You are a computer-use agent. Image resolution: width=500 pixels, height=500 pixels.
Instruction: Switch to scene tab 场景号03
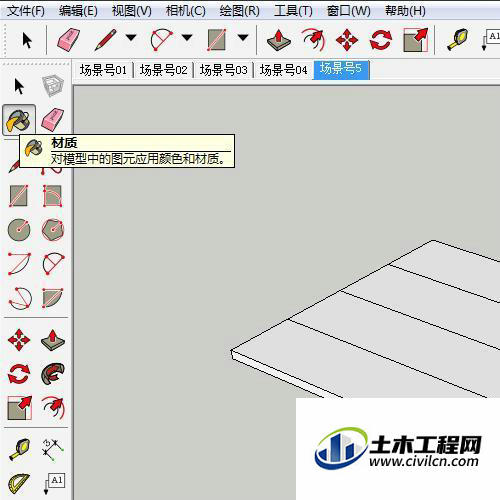pyautogui.click(x=223, y=70)
